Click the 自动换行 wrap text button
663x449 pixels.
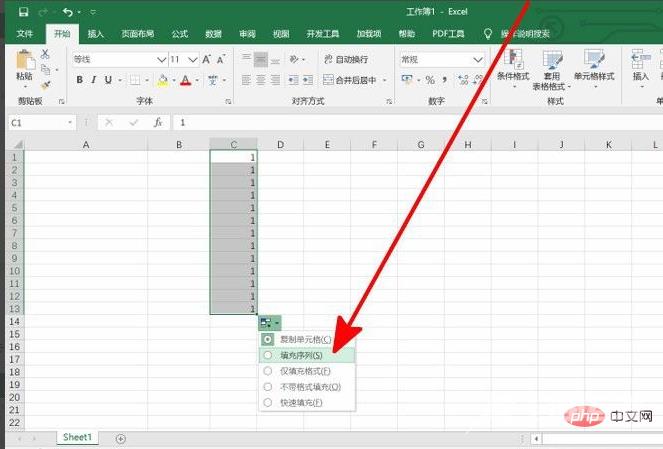[350, 60]
